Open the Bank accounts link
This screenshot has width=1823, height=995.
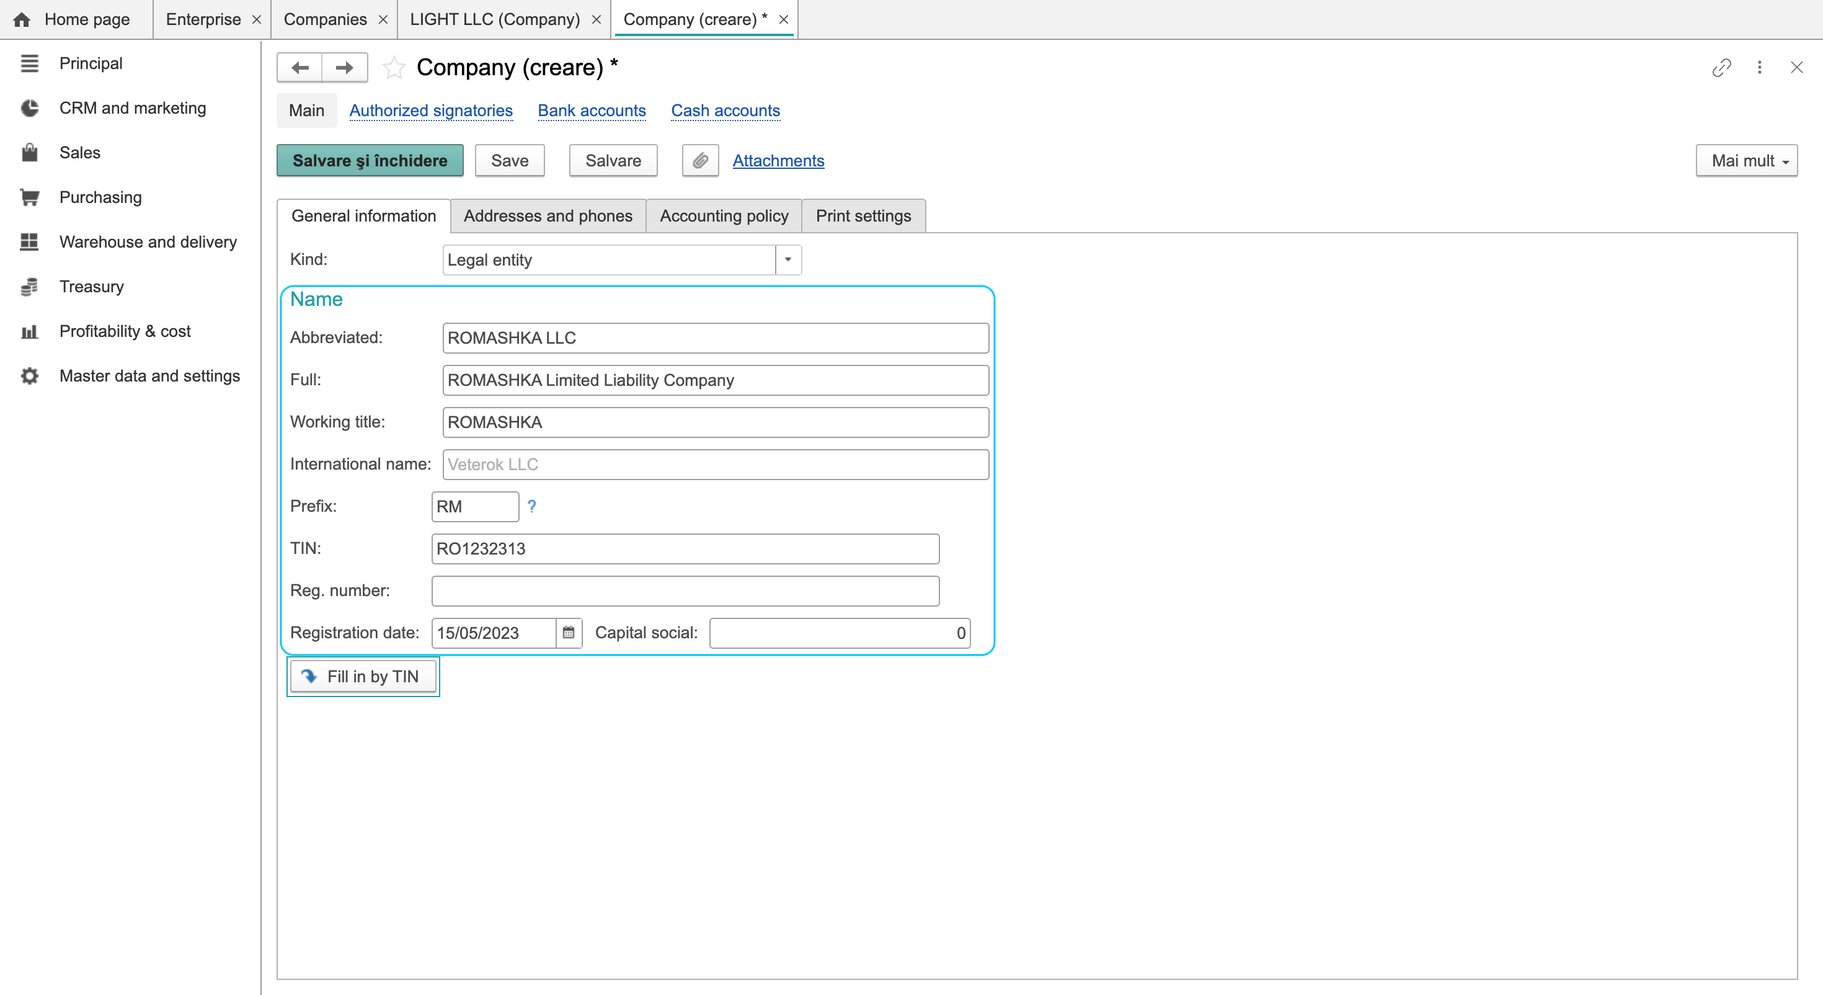[592, 110]
